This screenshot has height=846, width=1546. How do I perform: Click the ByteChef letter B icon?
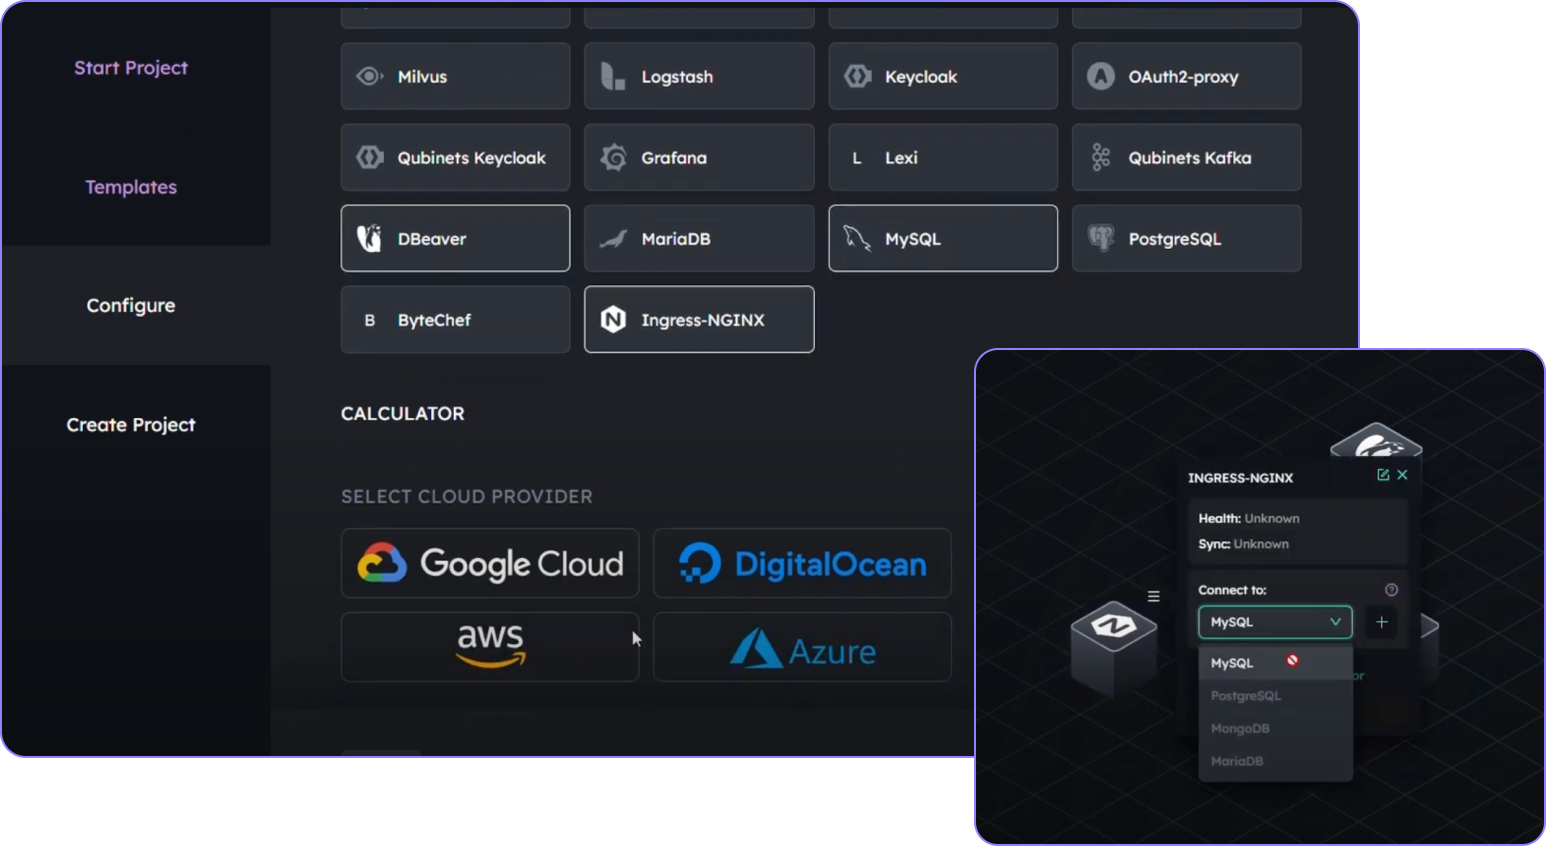pos(370,320)
